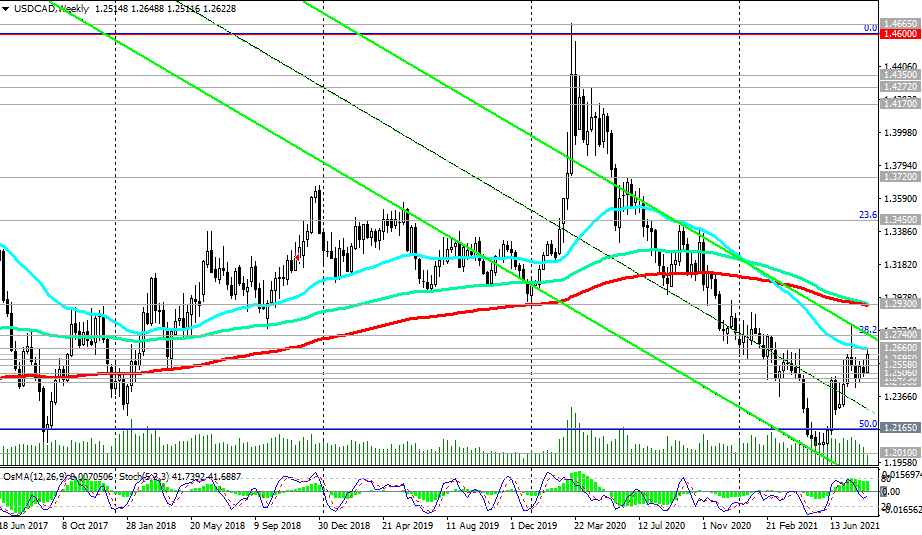Select the 1.34500 price level label
The width and height of the screenshot is (922, 535).
coord(900,218)
